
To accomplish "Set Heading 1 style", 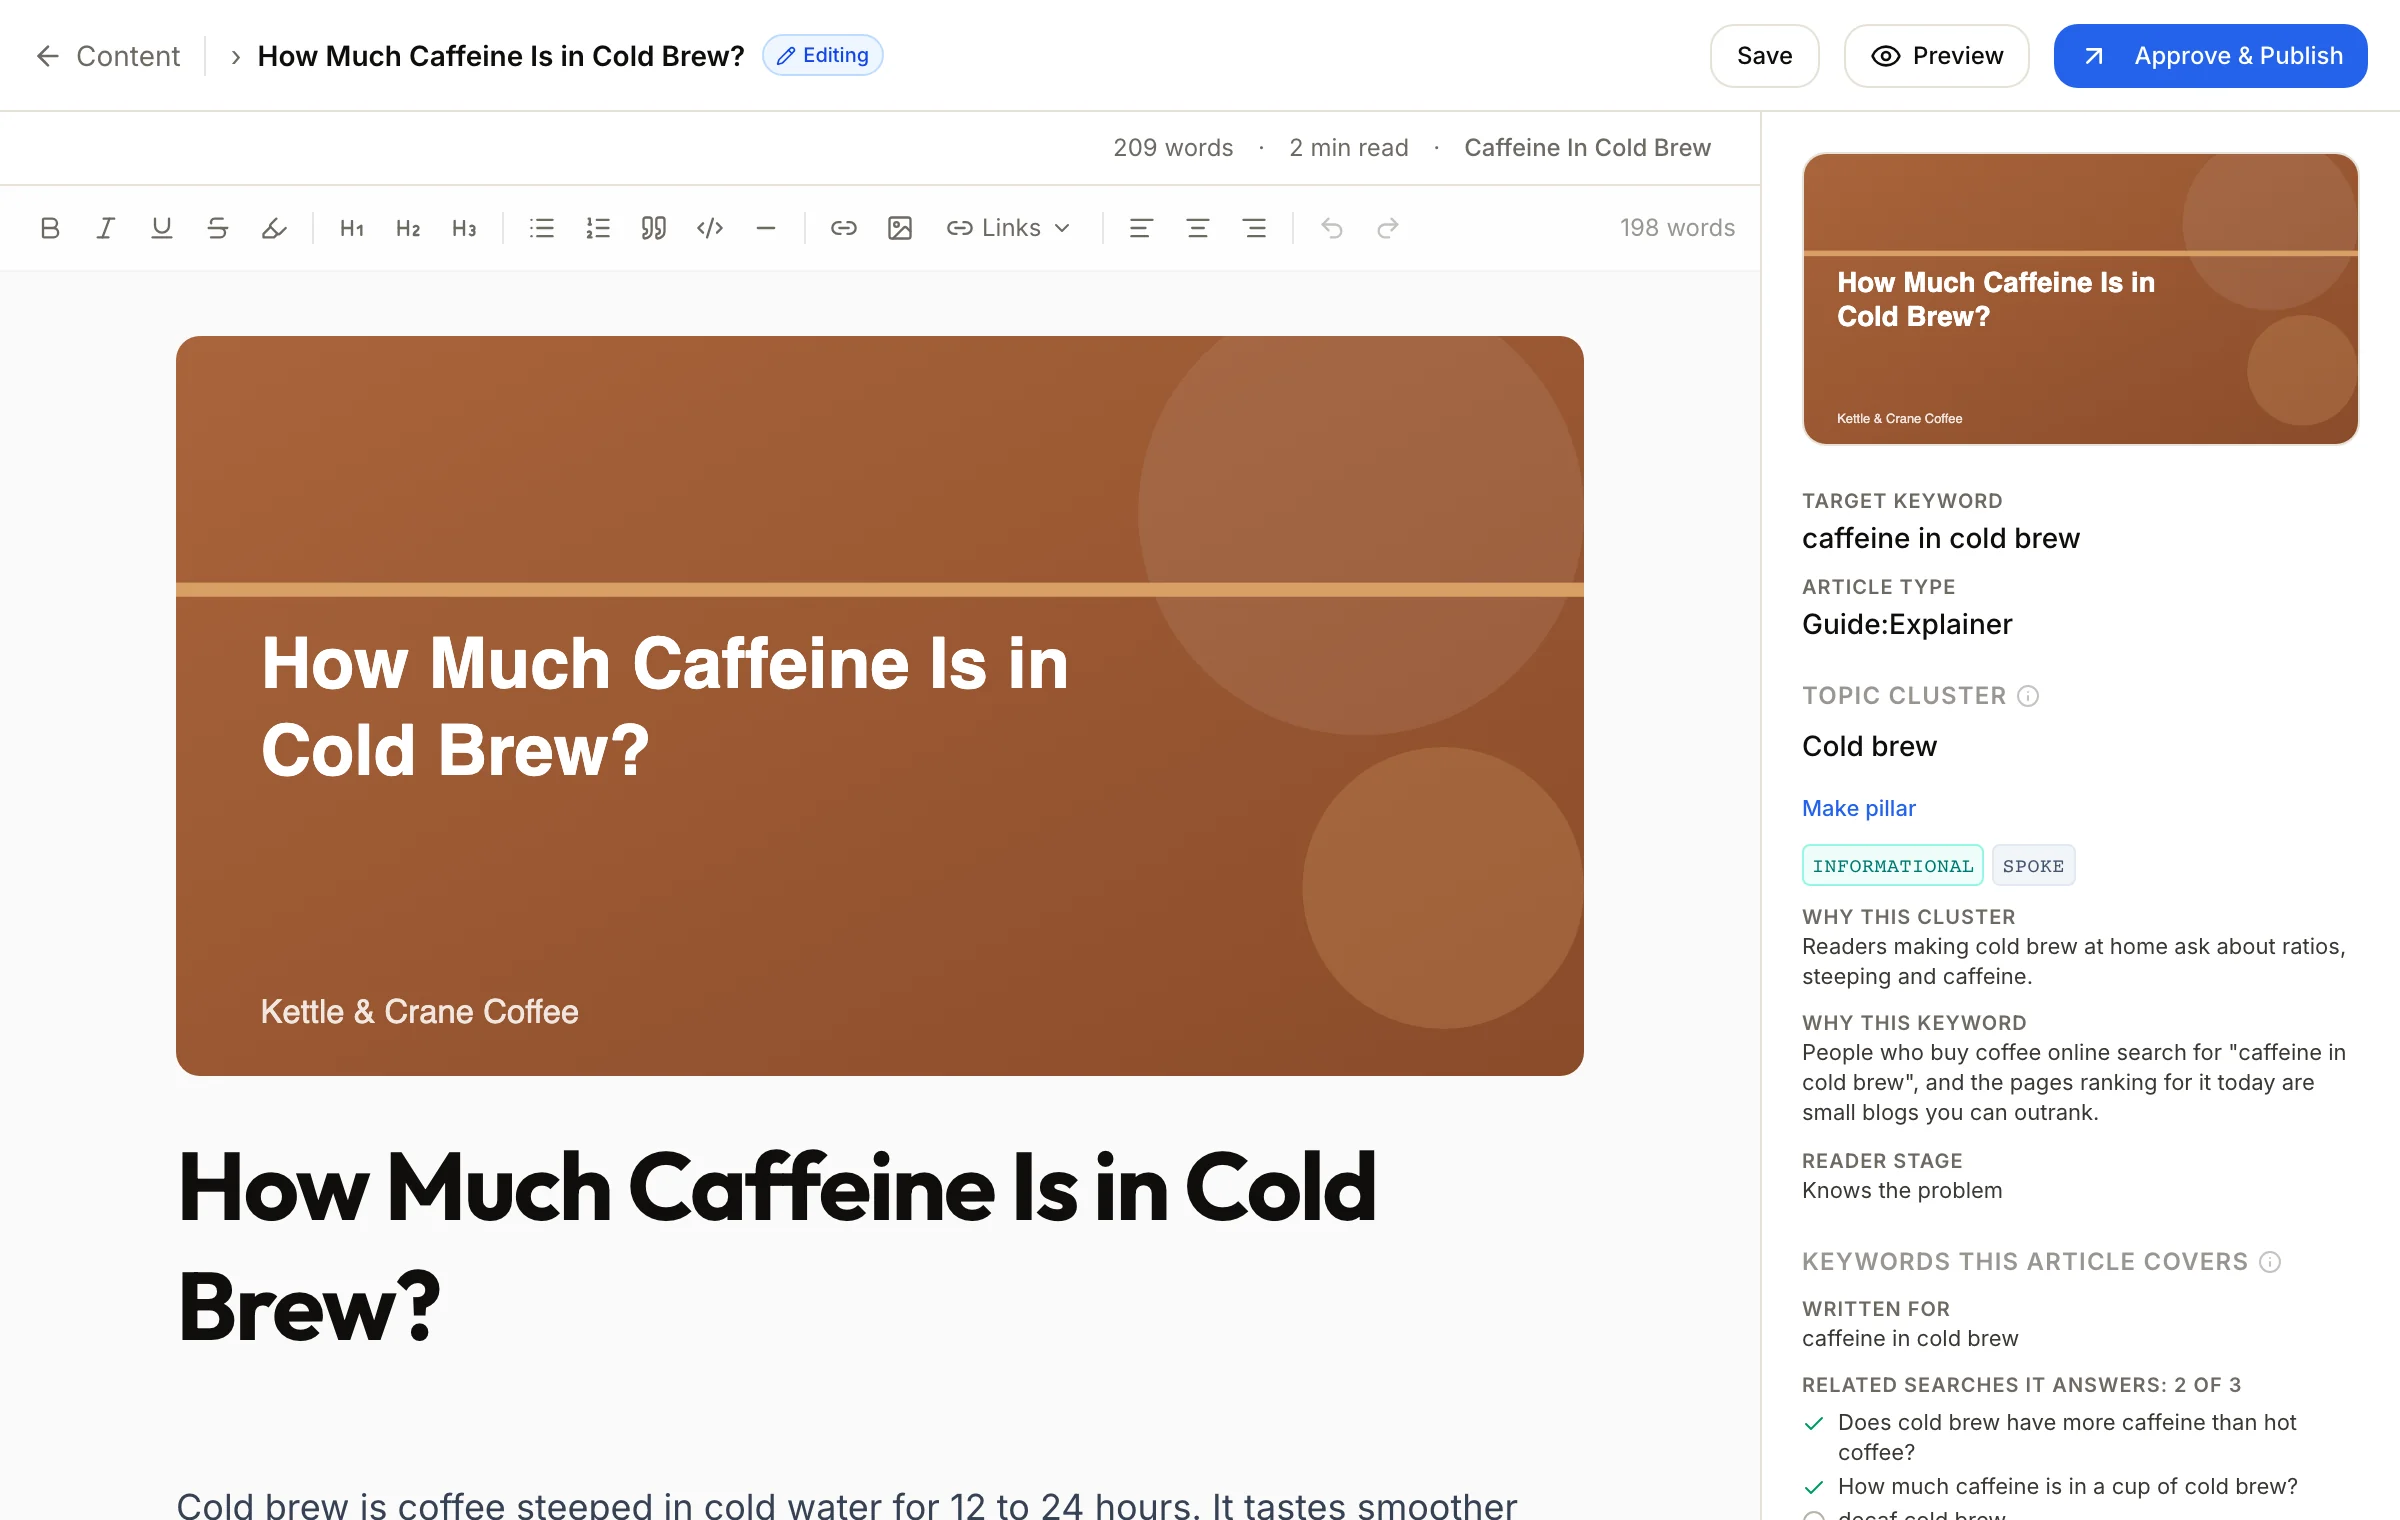I will [x=352, y=228].
